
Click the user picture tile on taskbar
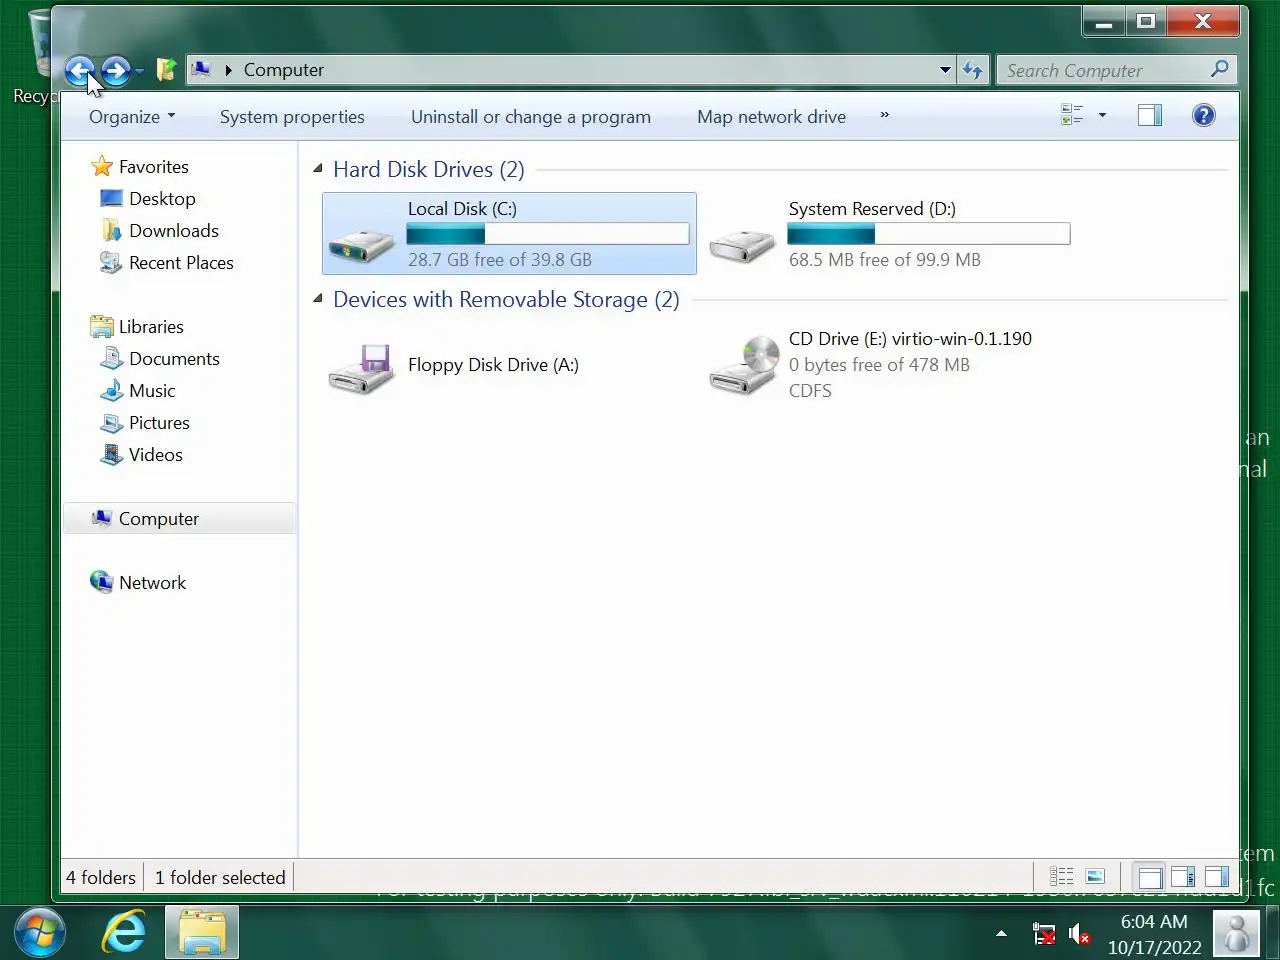point(1236,934)
